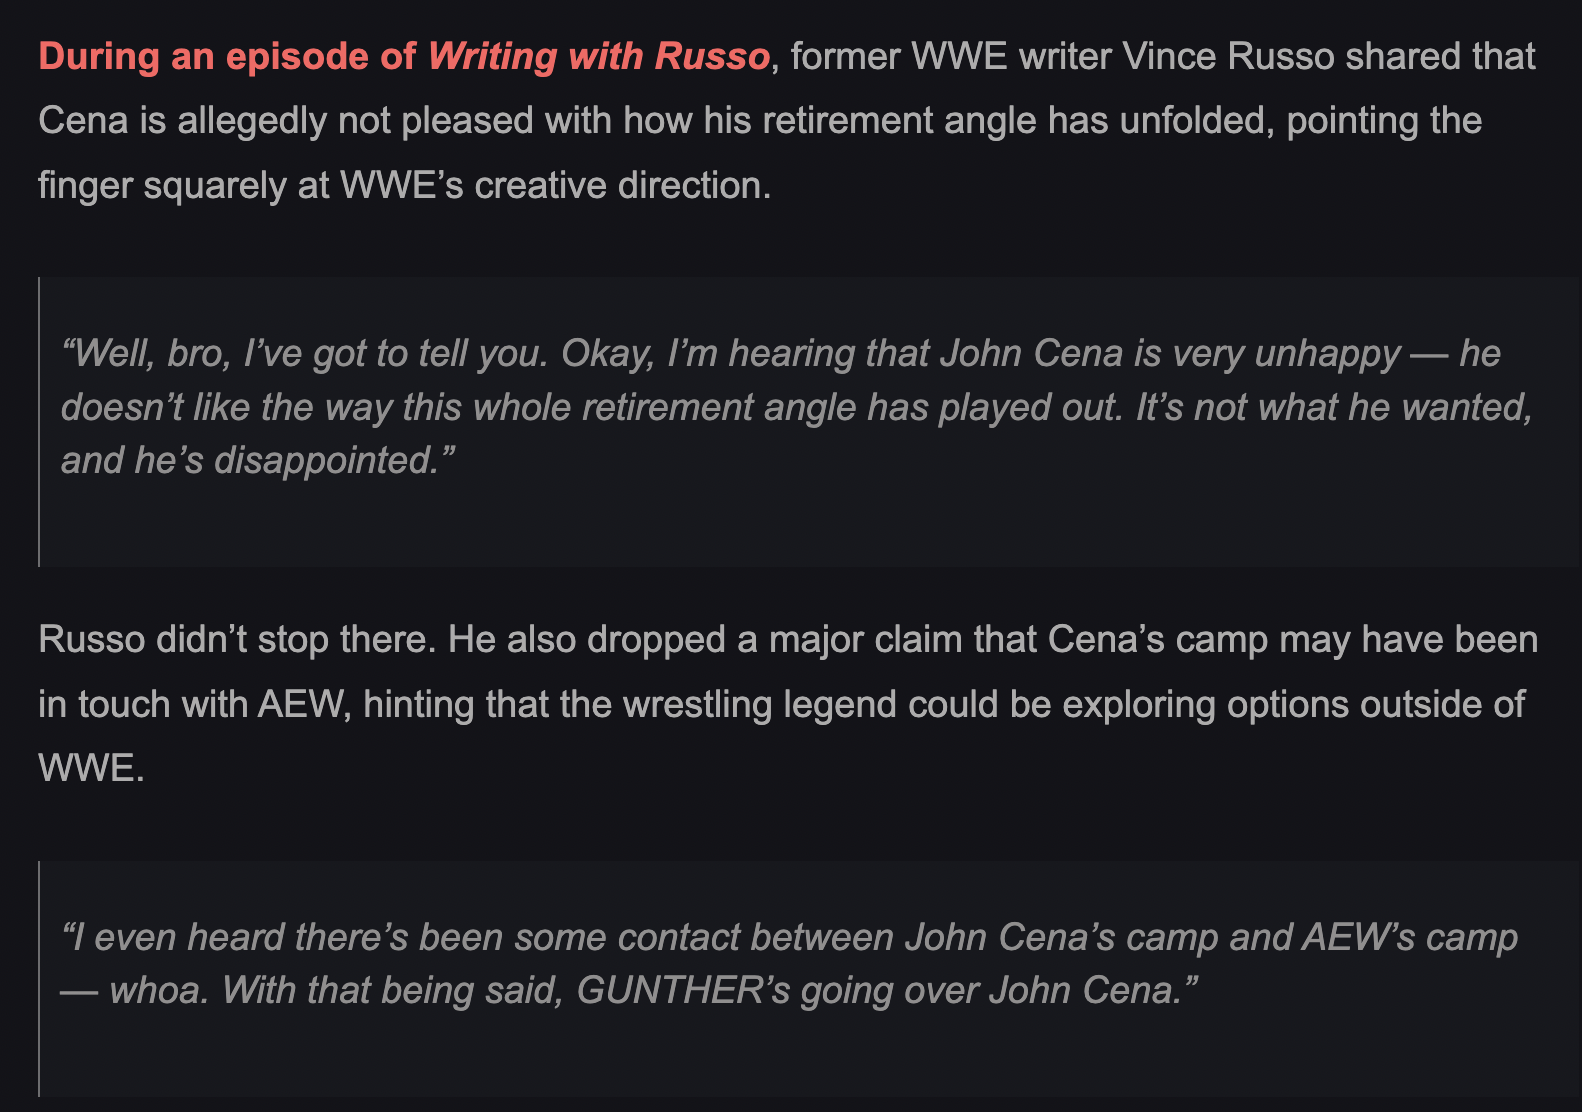Click 'in touch with AEW' in paragraph
The image size is (1582, 1112).
(x=193, y=705)
